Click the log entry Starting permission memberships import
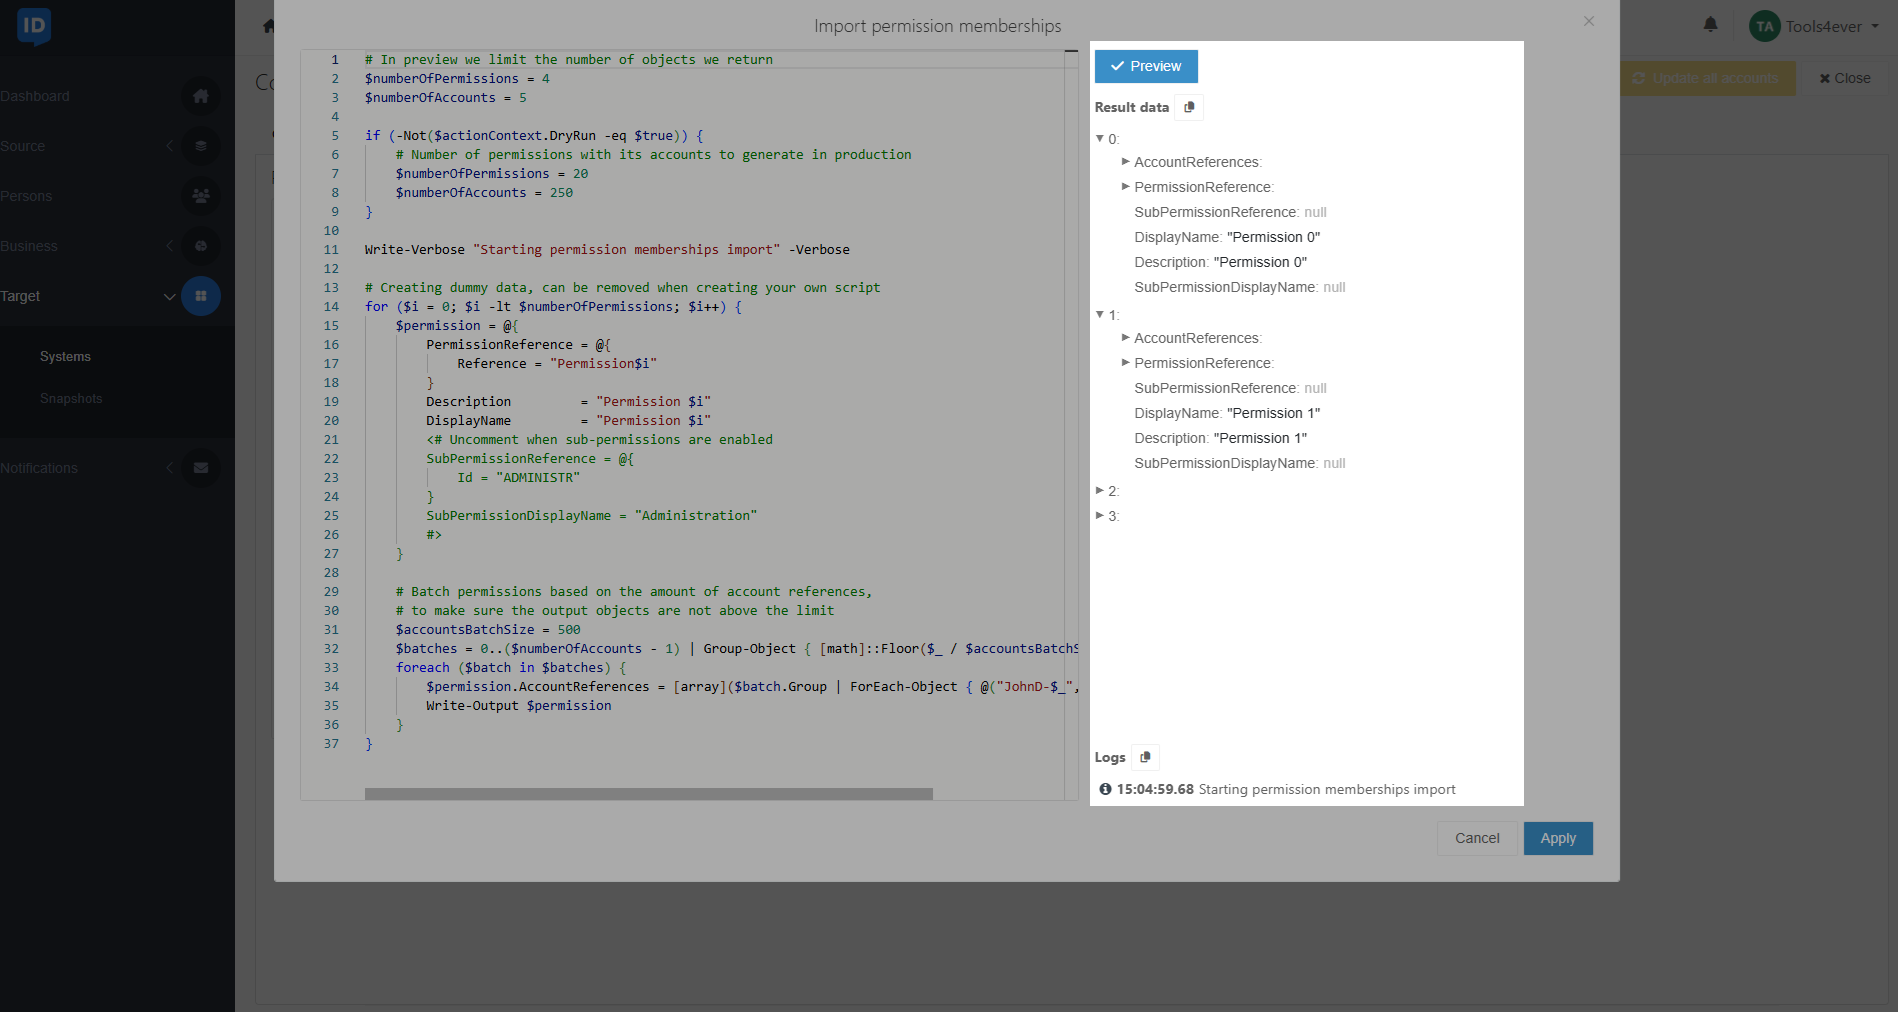 (x=1327, y=789)
